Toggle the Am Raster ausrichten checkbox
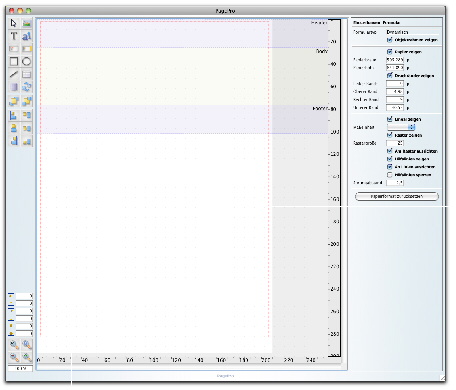 click(389, 151)
